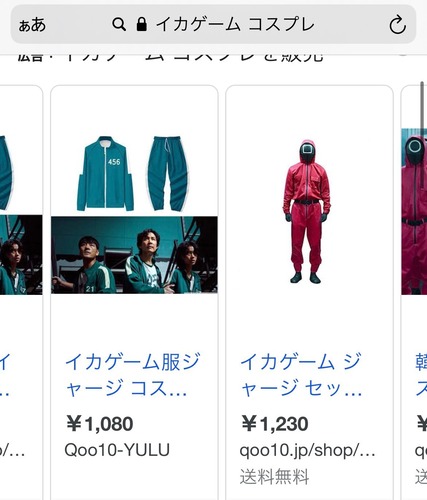Open the movie scene photo with three players

(134, 255)
